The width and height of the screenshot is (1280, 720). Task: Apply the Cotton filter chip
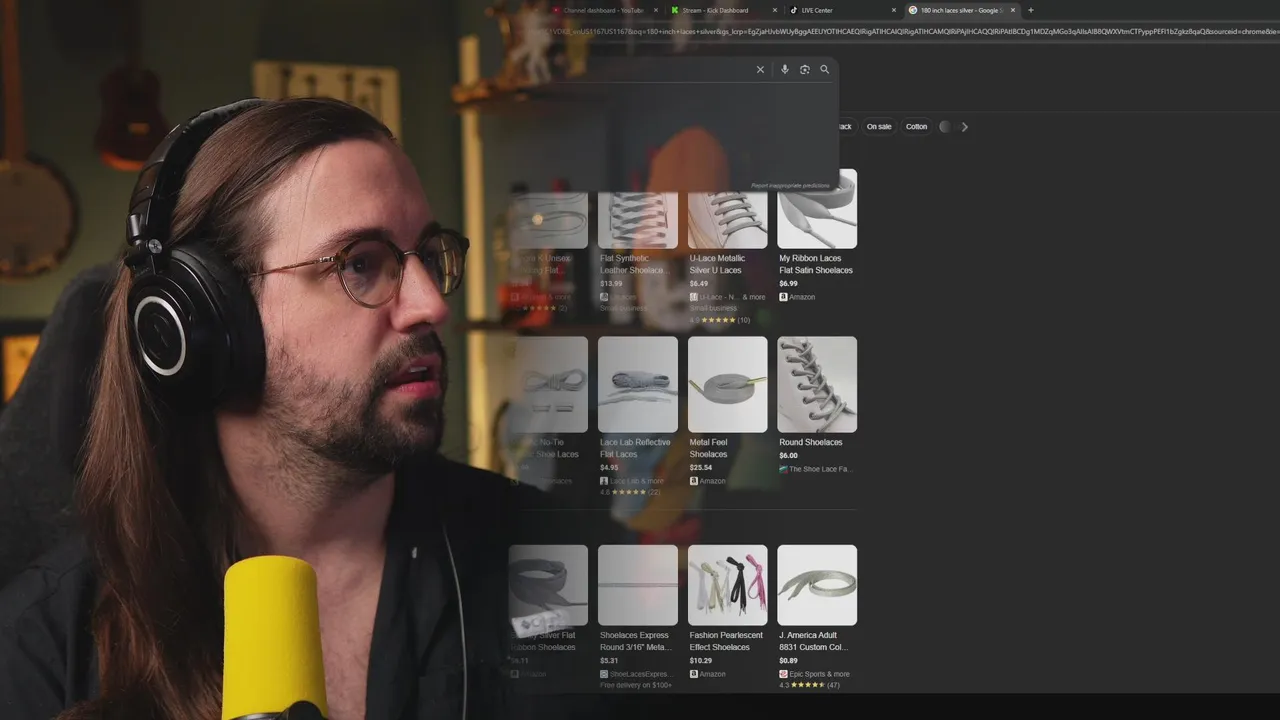coord(916,127)
